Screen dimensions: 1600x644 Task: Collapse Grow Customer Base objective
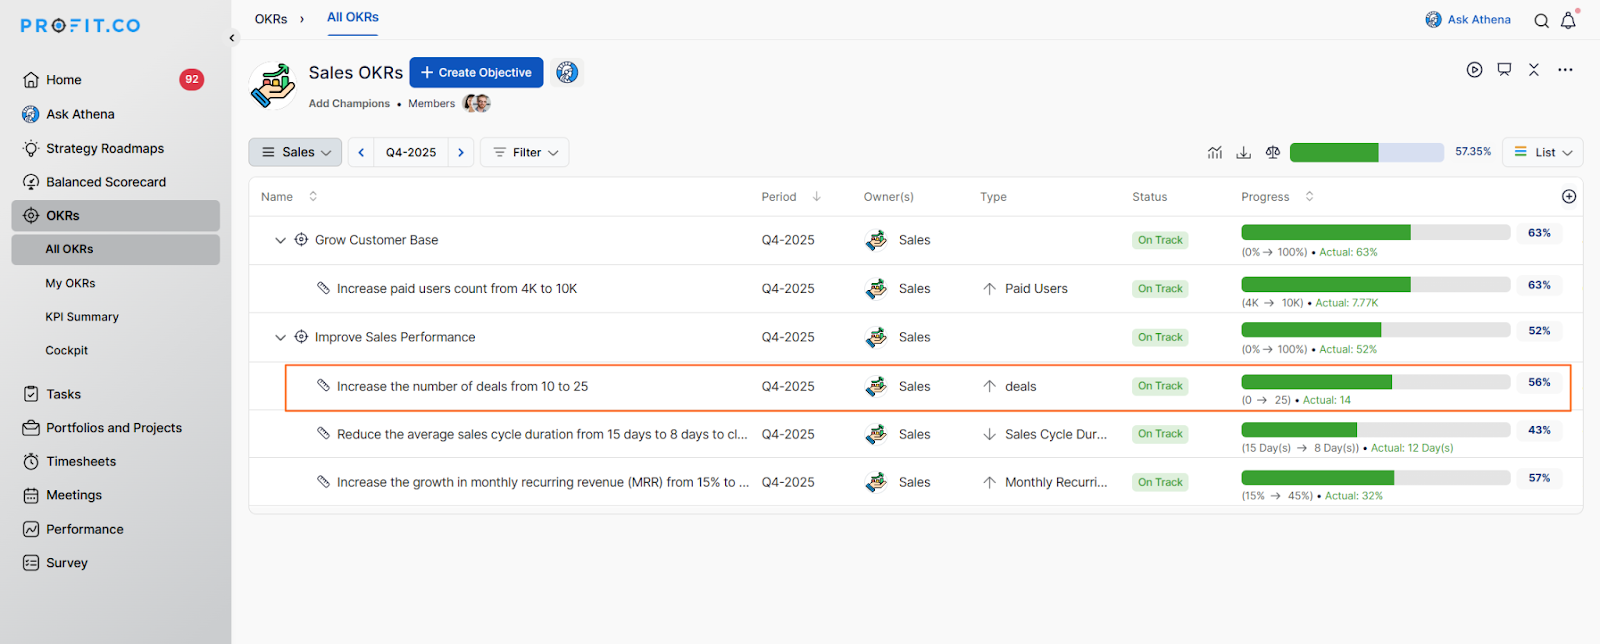pyautogui.click(x=281, y=240)
